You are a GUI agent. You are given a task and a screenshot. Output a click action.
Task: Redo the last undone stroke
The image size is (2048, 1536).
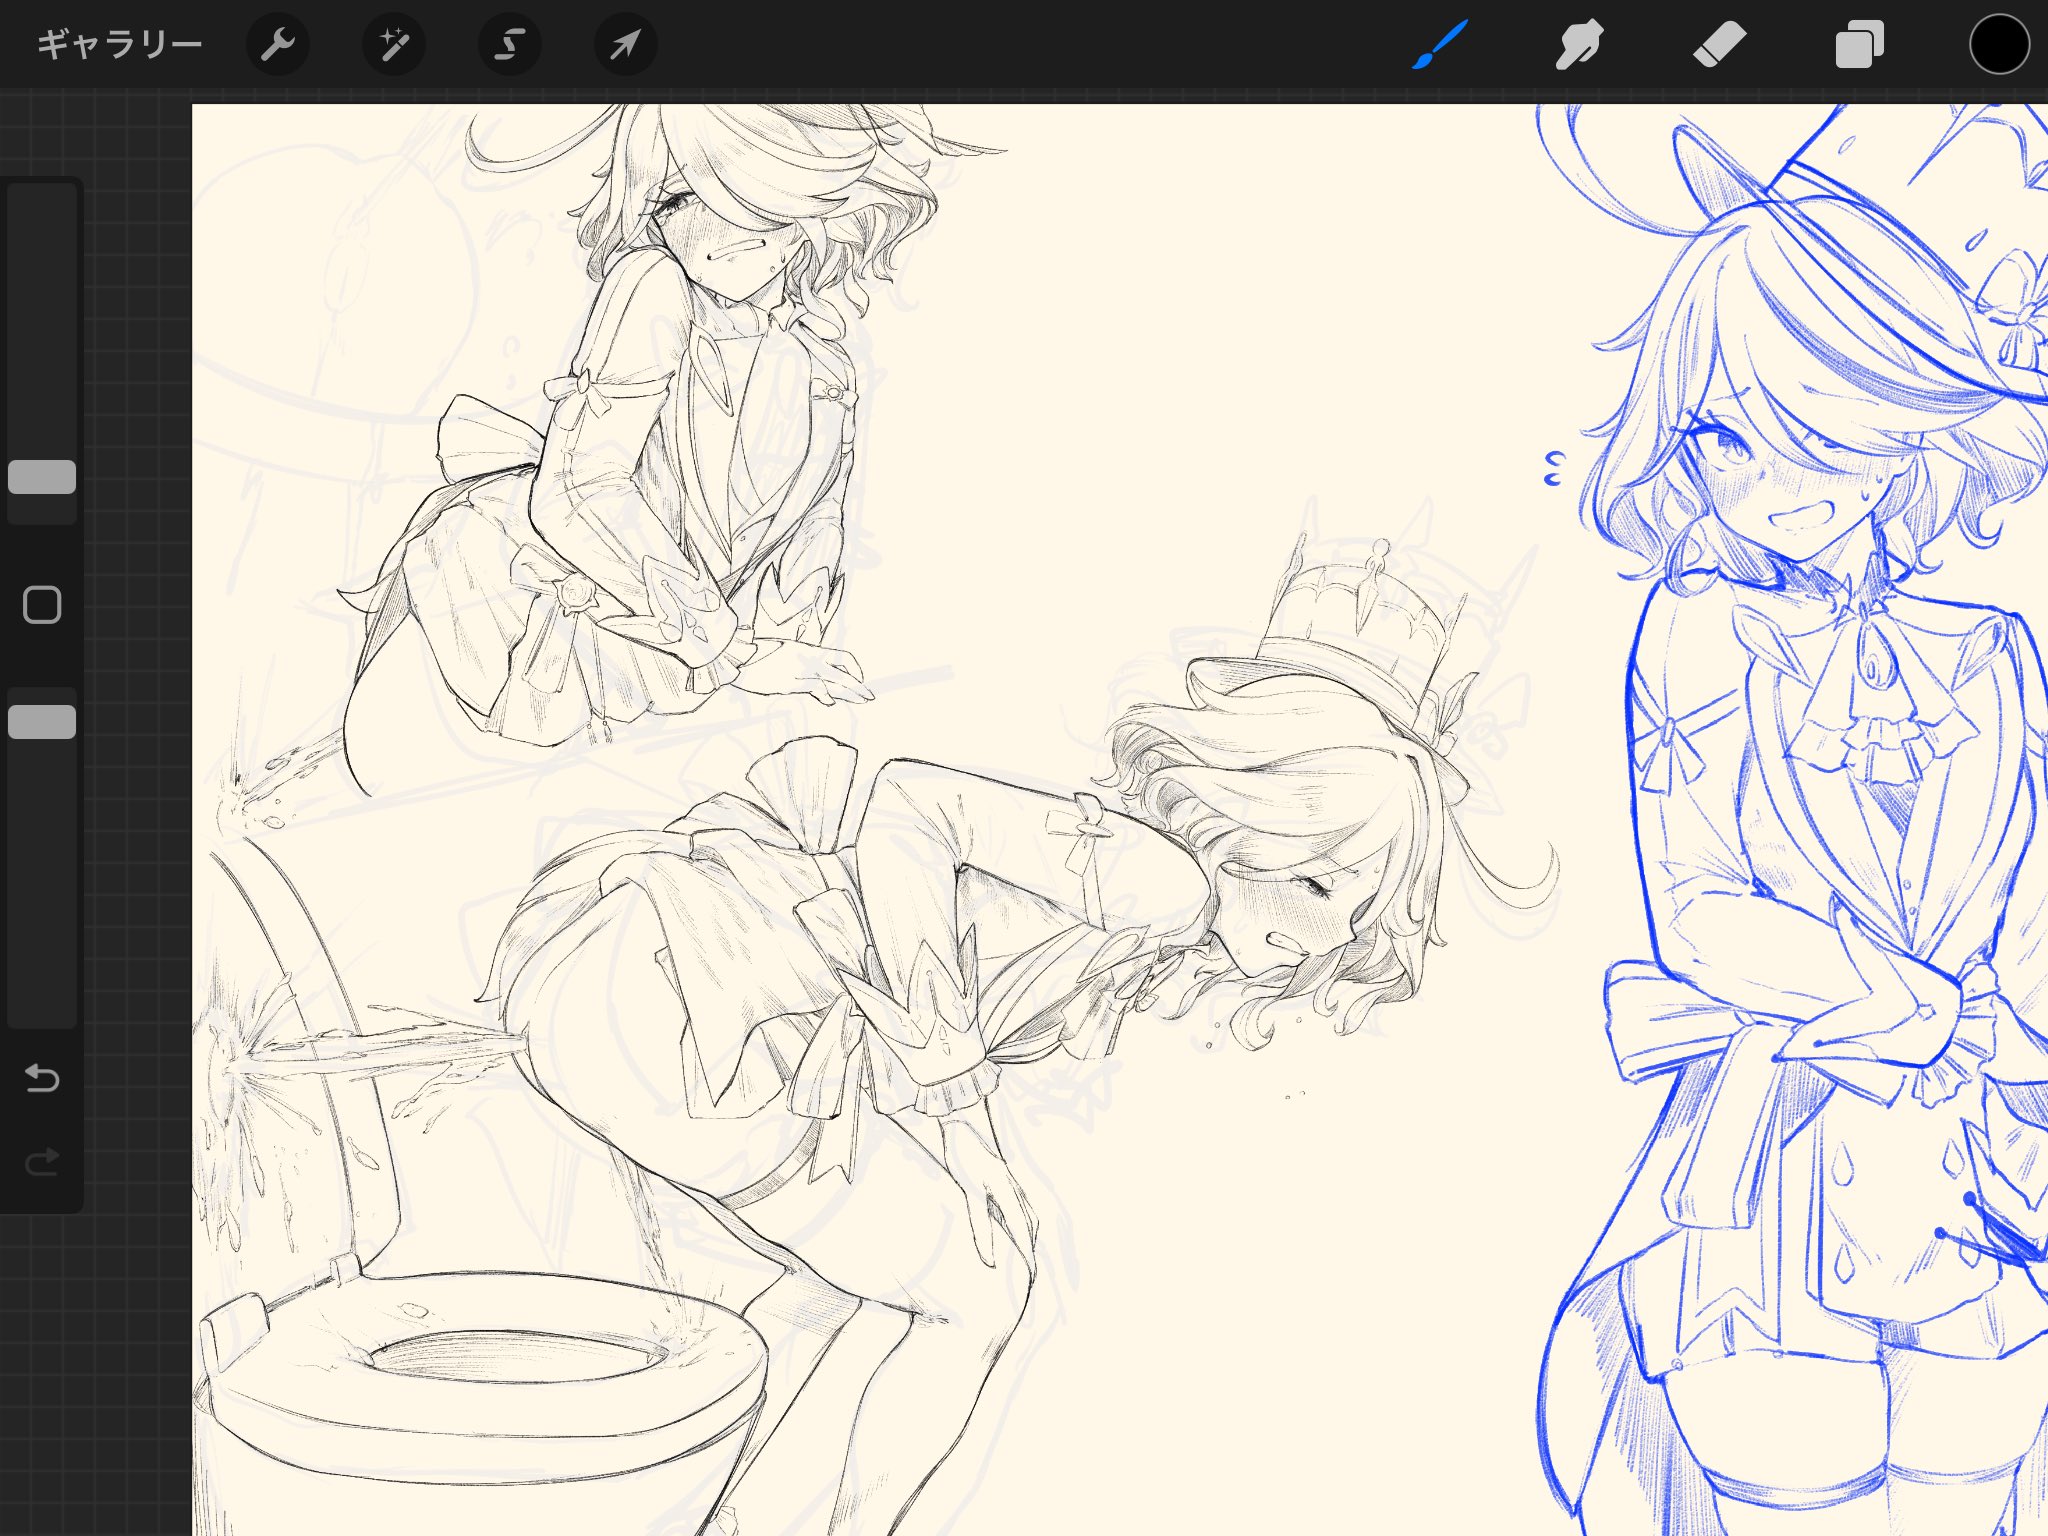pyautogui.click(x=42, y=1161)
